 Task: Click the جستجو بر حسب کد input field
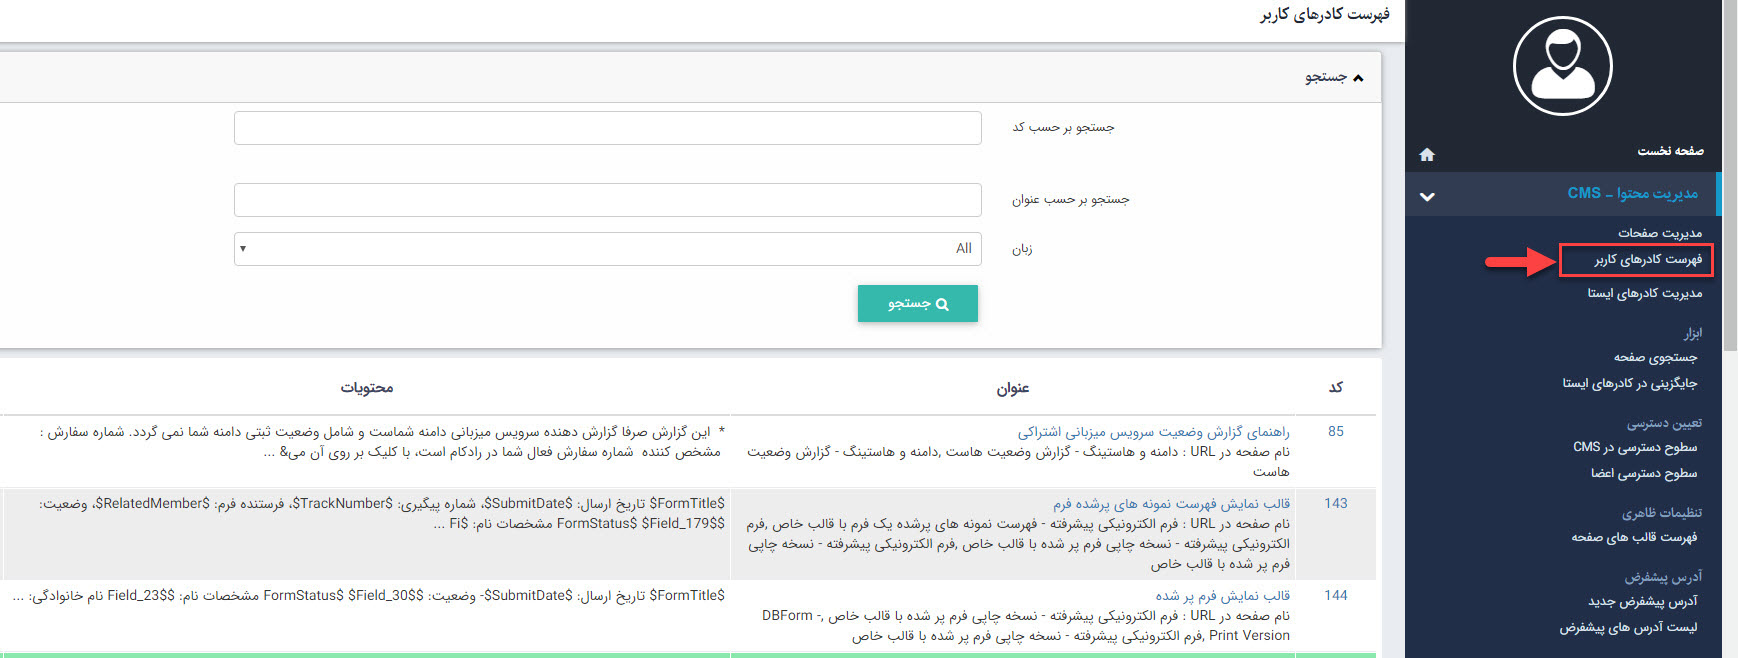(x=607, y=128)
